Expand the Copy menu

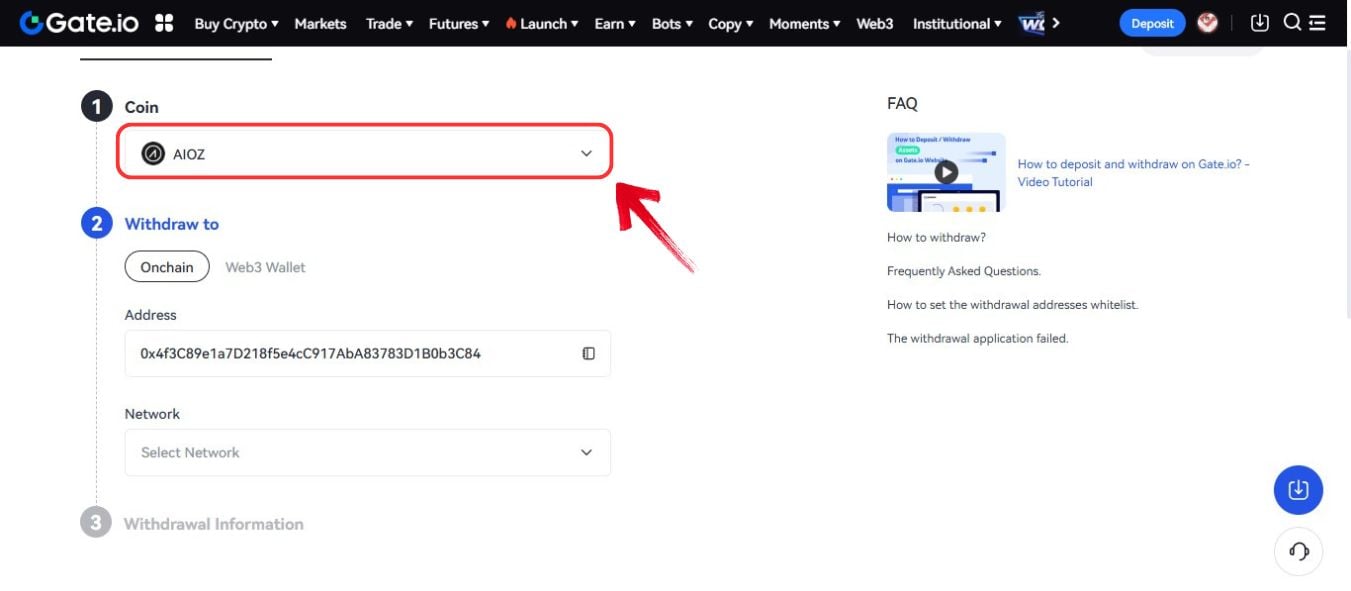pos(730,23)
